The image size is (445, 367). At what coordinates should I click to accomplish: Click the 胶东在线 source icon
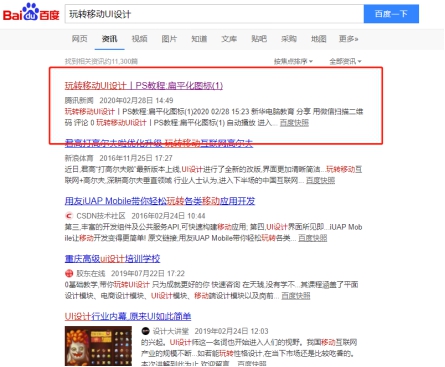69,274
